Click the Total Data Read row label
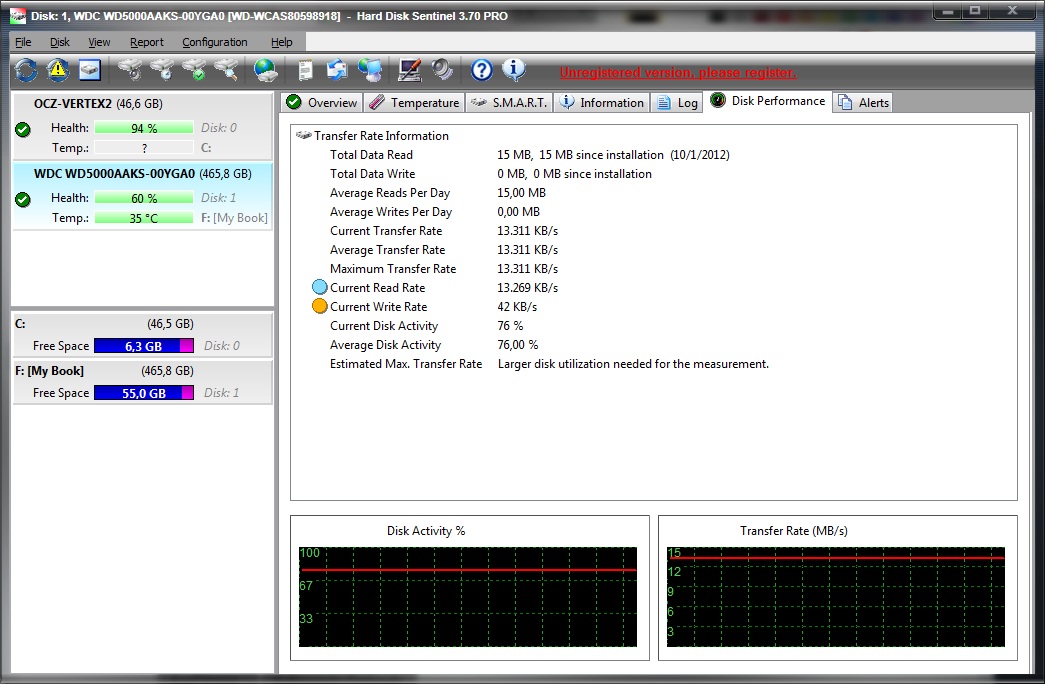 pos(371,155)
